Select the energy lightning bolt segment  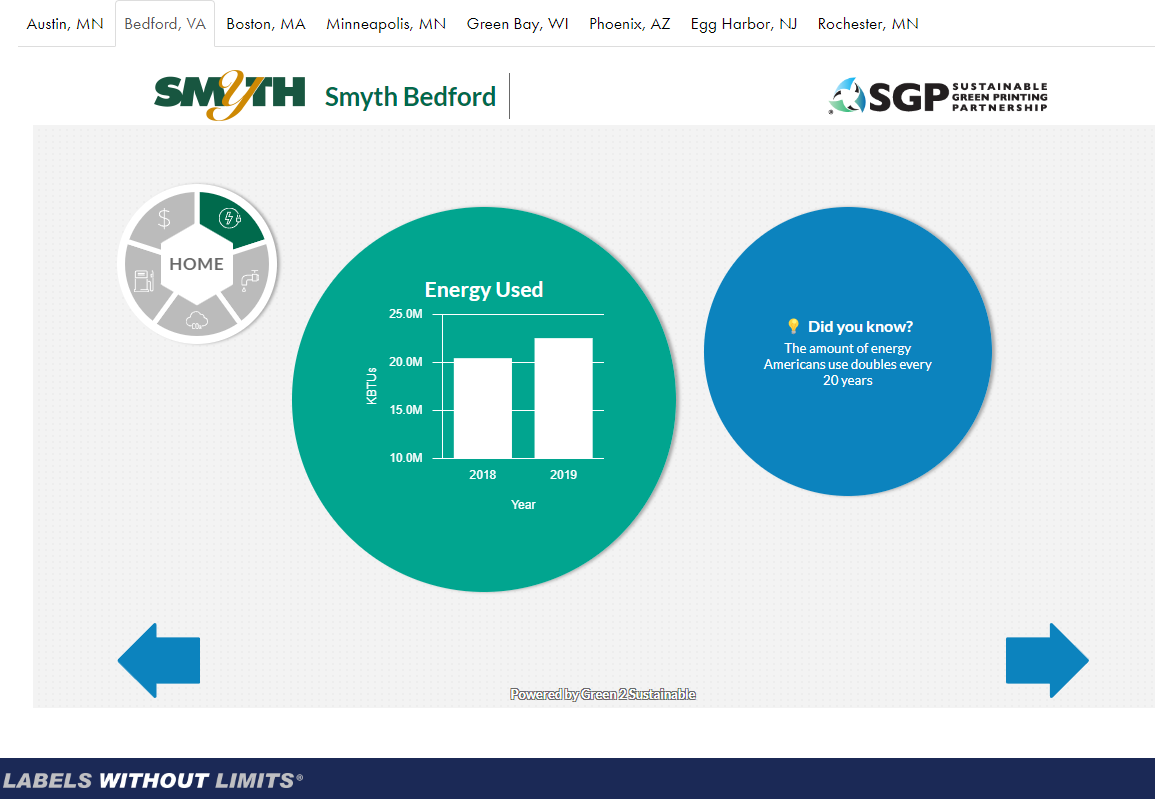point(229,218)
